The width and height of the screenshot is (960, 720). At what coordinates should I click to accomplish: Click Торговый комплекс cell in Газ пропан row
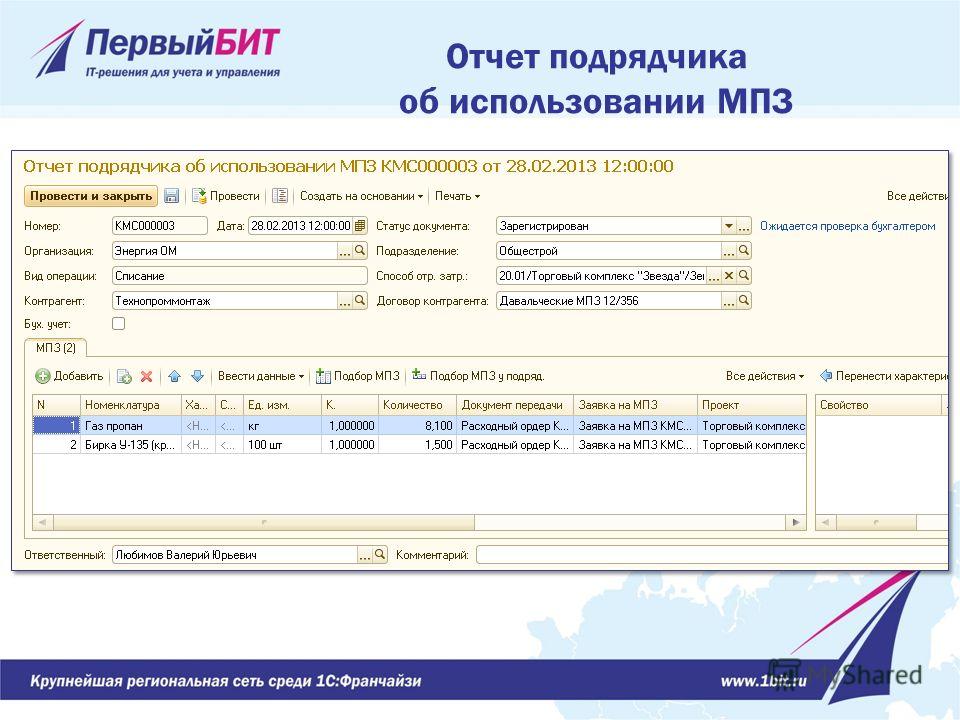point(752,426)
